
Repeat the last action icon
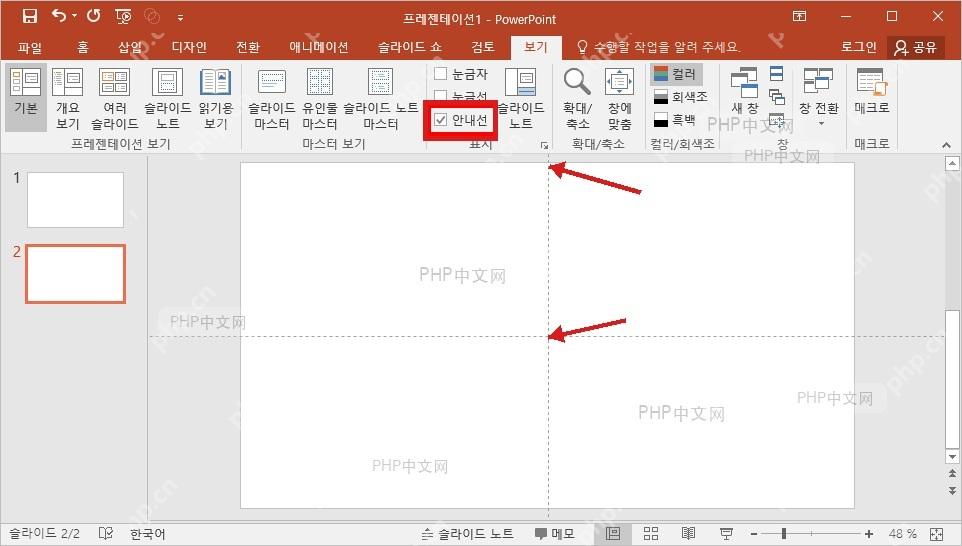pyautogui.click(x=93, y=16)
